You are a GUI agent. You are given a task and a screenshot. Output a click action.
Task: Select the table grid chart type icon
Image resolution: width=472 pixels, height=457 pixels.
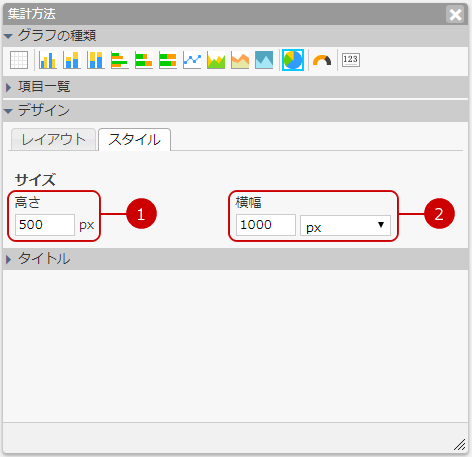click(19, 60)
